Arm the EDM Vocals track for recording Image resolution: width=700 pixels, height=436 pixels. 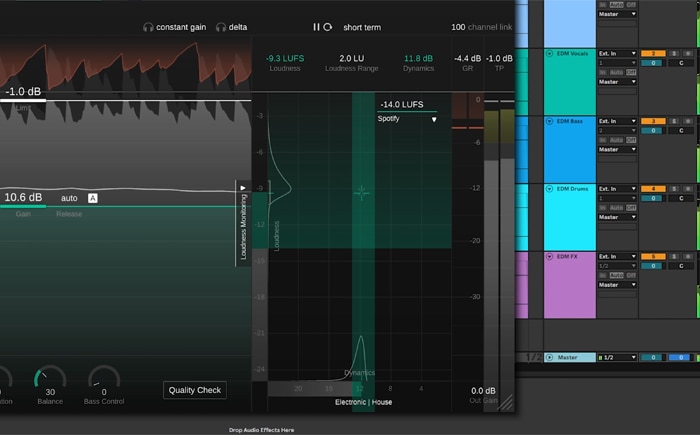[688, 54]
